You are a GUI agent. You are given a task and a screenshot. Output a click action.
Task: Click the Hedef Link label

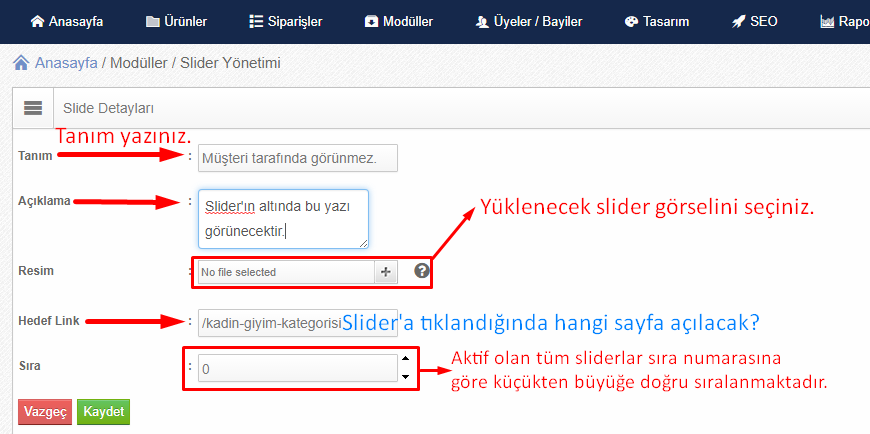(49, 321)
